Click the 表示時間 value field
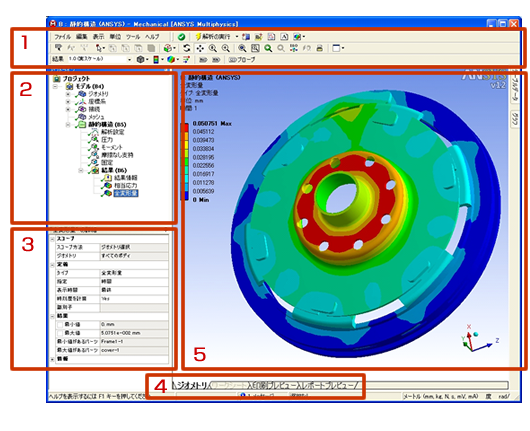This screenshot has width=530, height=431. coord(134,290)
